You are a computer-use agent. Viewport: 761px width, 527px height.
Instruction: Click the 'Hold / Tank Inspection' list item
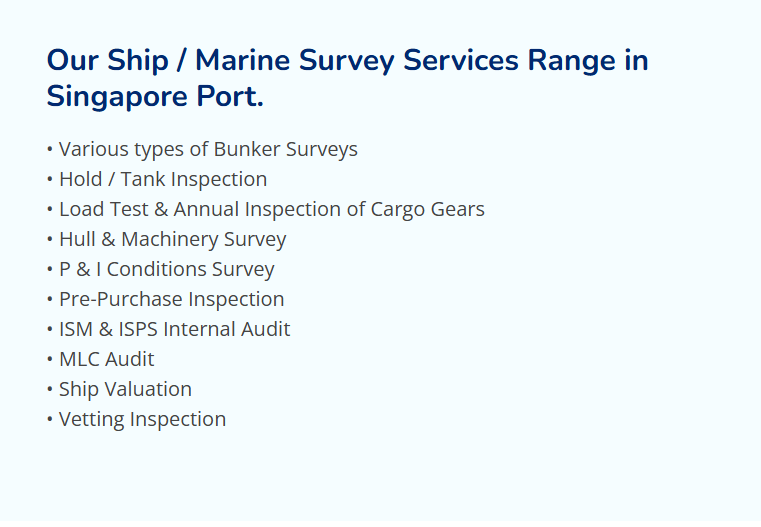(162, 179)
